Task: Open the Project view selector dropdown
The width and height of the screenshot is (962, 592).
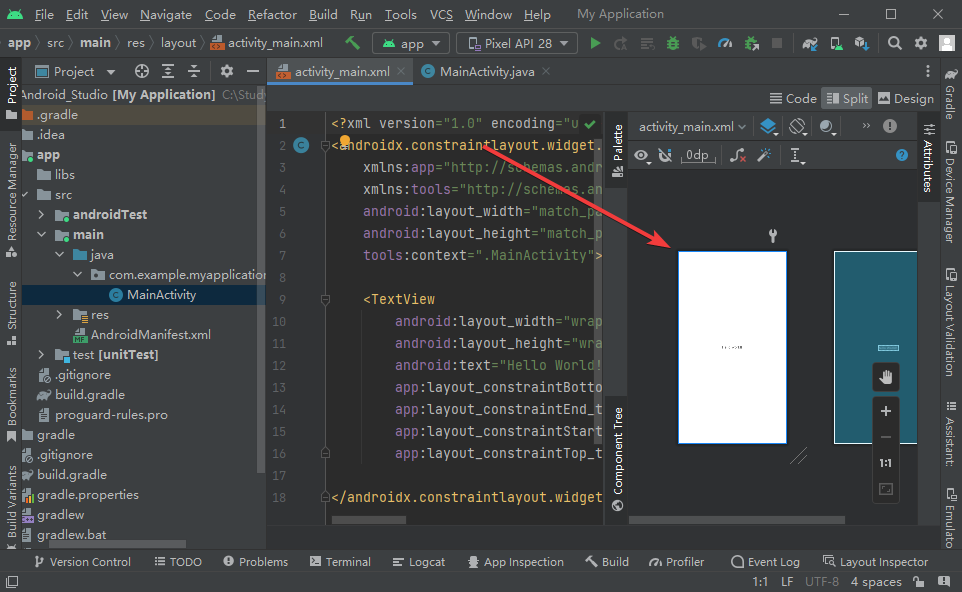Action: click(x=75, y=72)
